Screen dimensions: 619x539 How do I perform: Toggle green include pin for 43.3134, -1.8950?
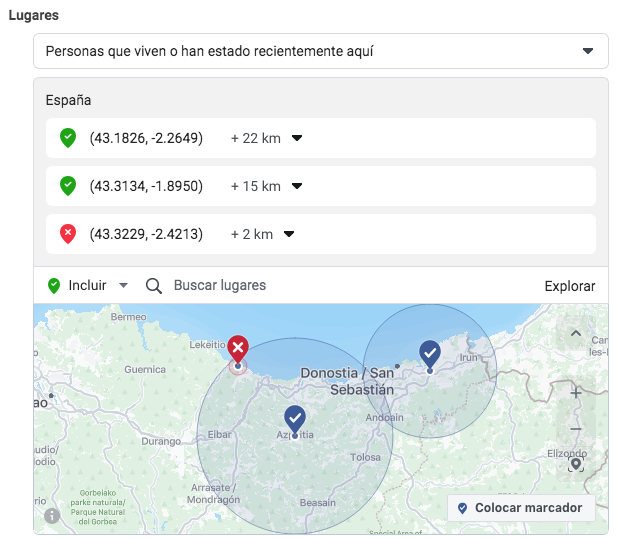click(68, 186)
